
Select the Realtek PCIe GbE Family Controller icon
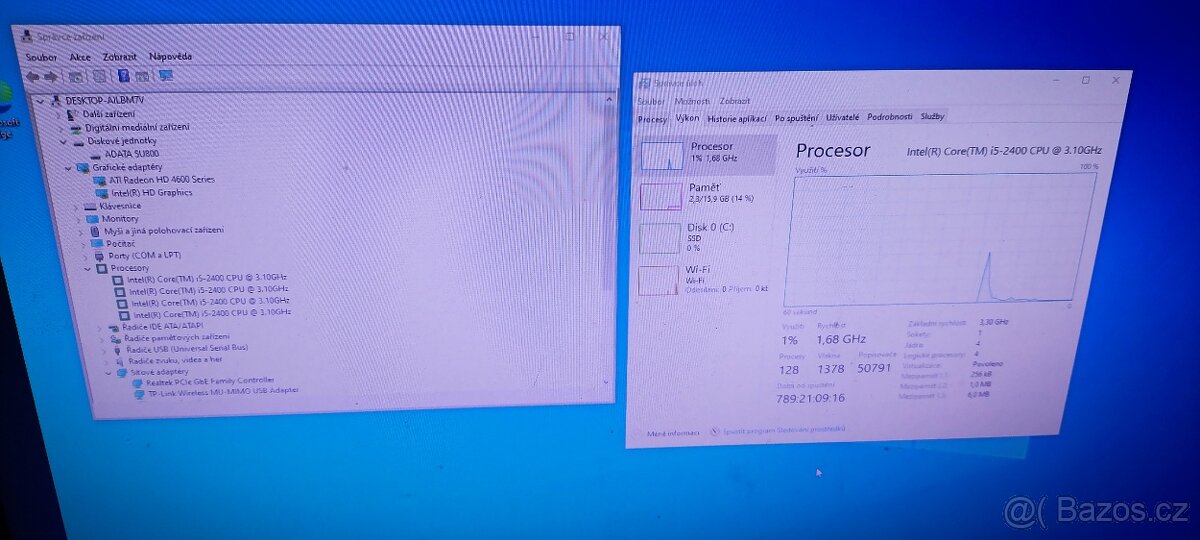pos(137,382)
